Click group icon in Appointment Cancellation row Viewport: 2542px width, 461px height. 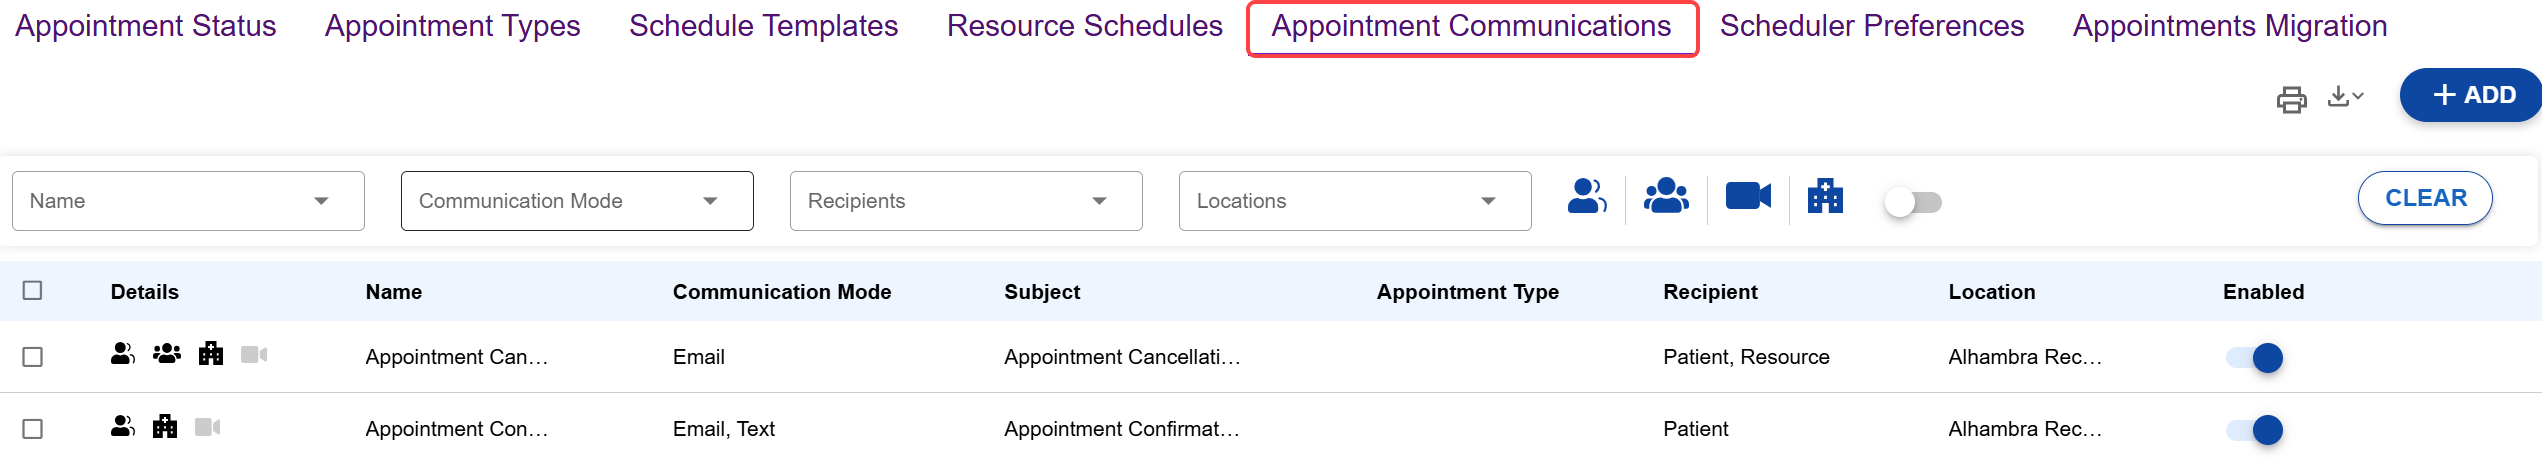(x=167, y=354)
